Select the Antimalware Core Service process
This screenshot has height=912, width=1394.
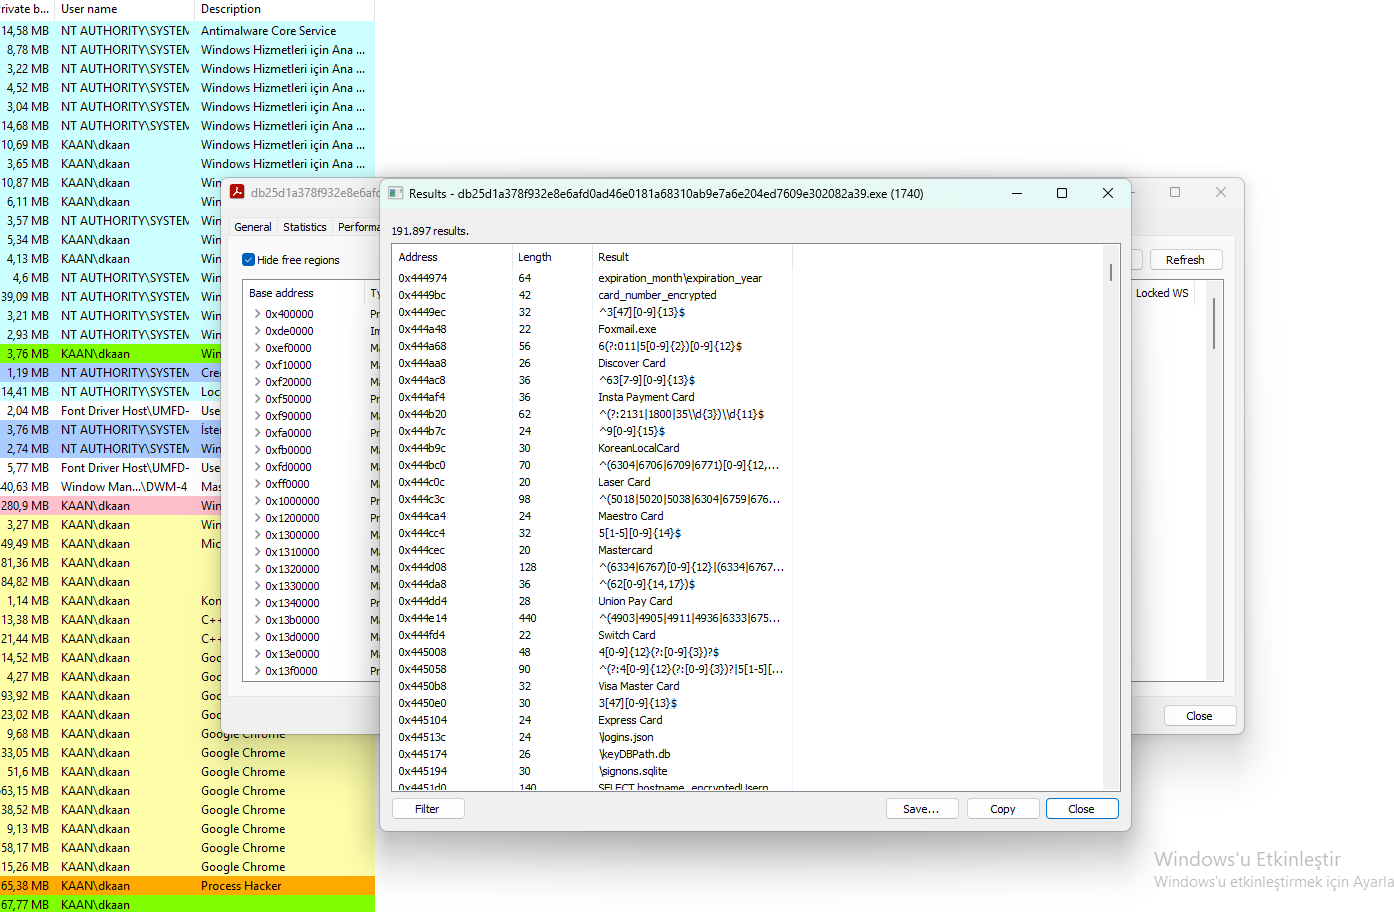click(x=187, y=31)
